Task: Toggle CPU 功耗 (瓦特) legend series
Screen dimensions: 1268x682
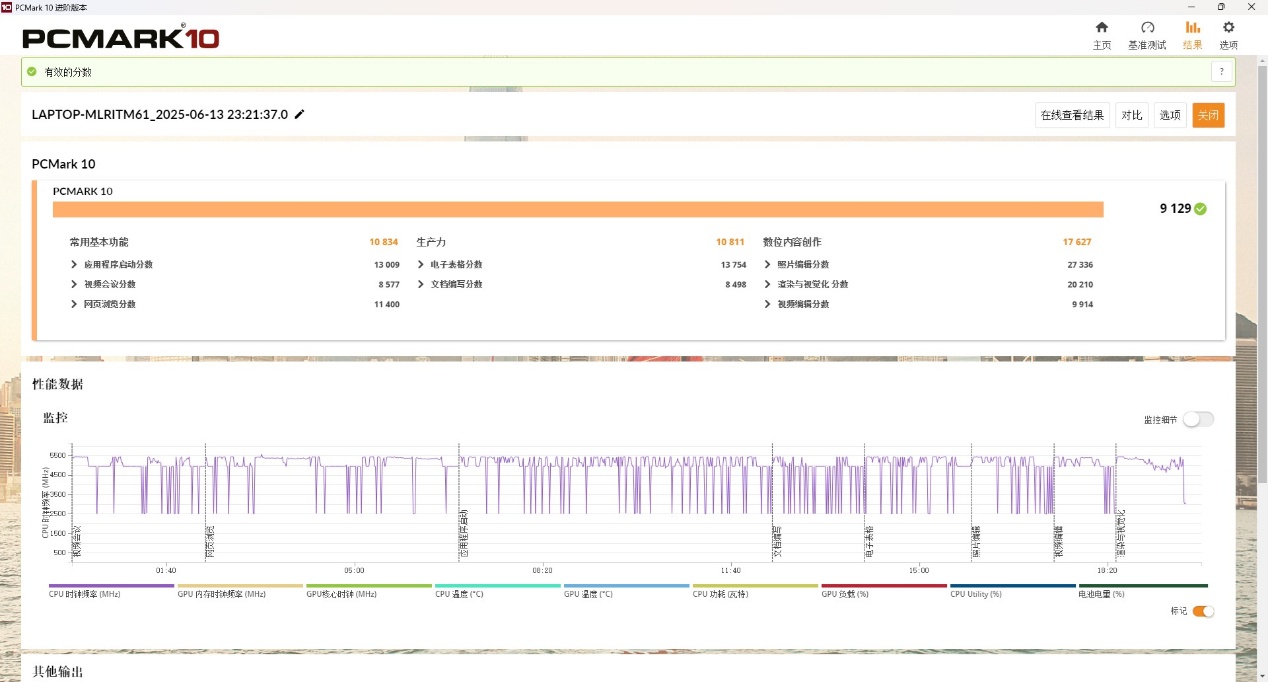Action: point(756,590)
